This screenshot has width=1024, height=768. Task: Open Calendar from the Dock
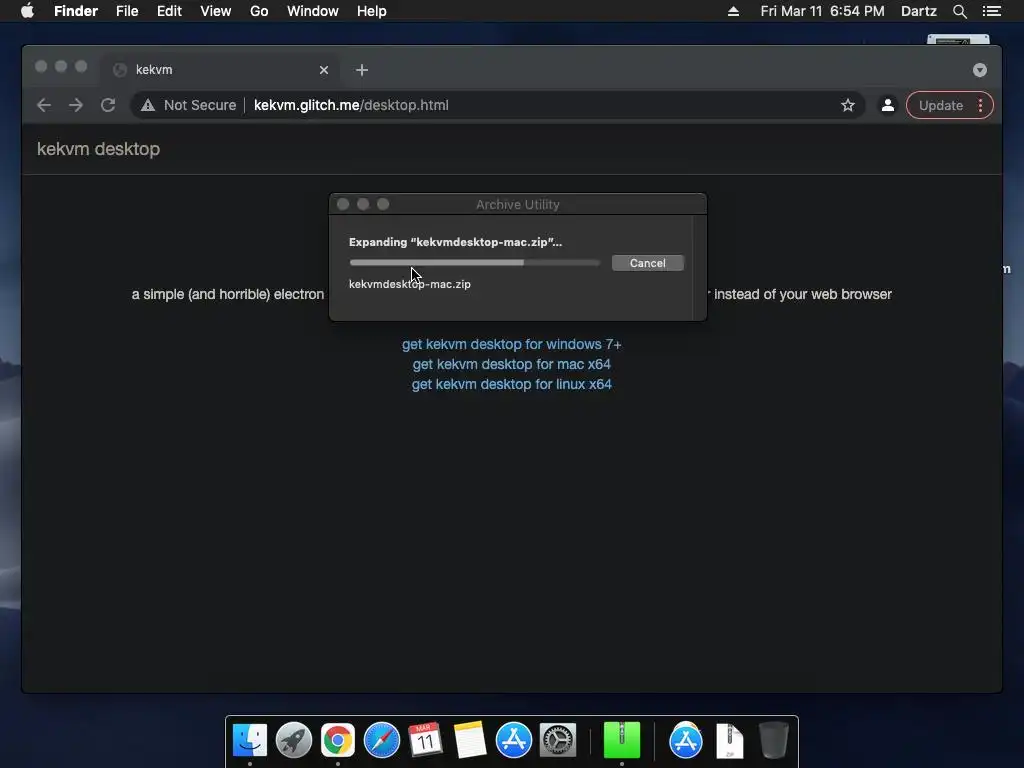point(425,740)
